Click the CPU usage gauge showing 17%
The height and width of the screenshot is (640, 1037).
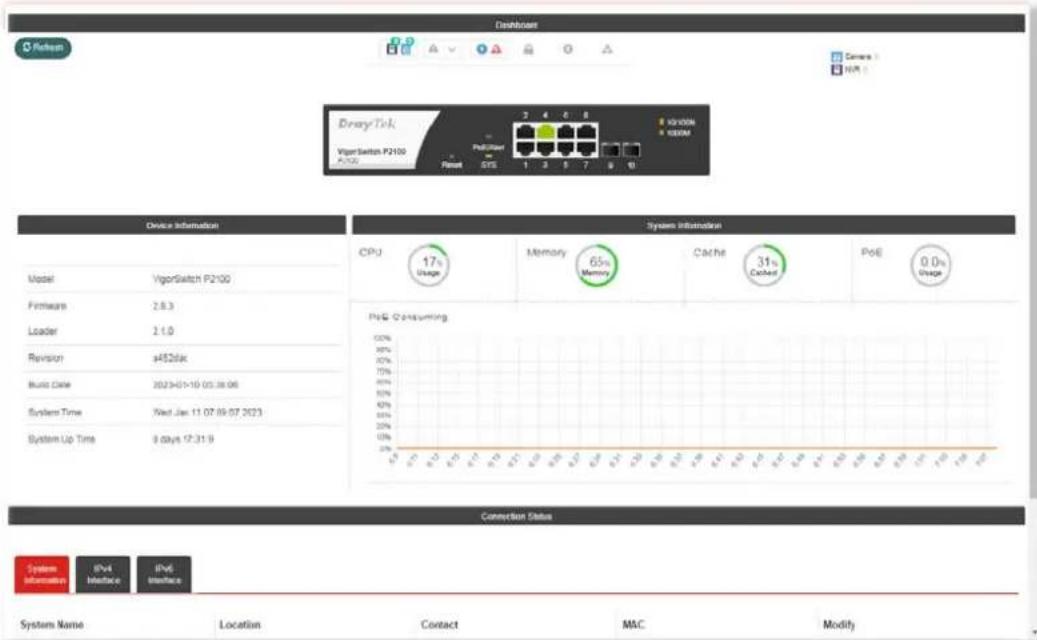(429, 266)
